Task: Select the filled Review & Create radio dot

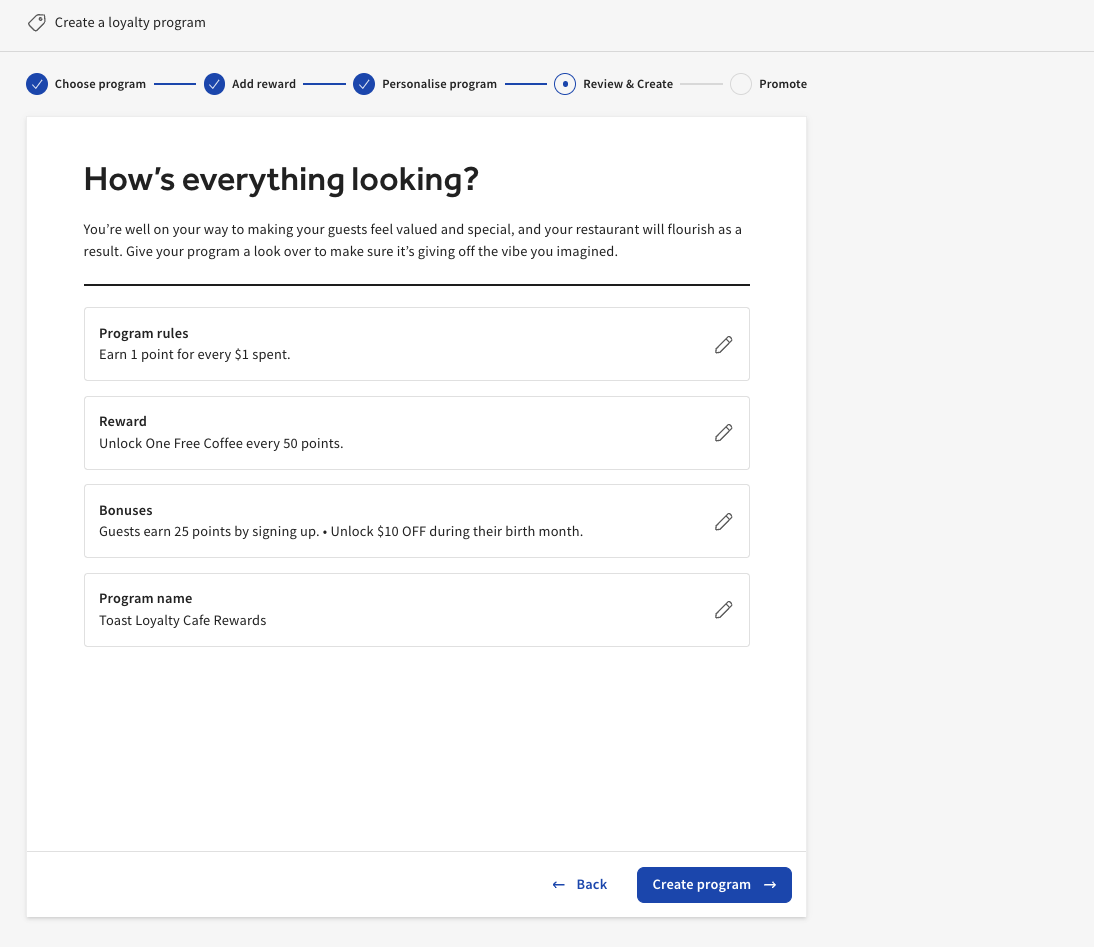Action: click(565, 84)
